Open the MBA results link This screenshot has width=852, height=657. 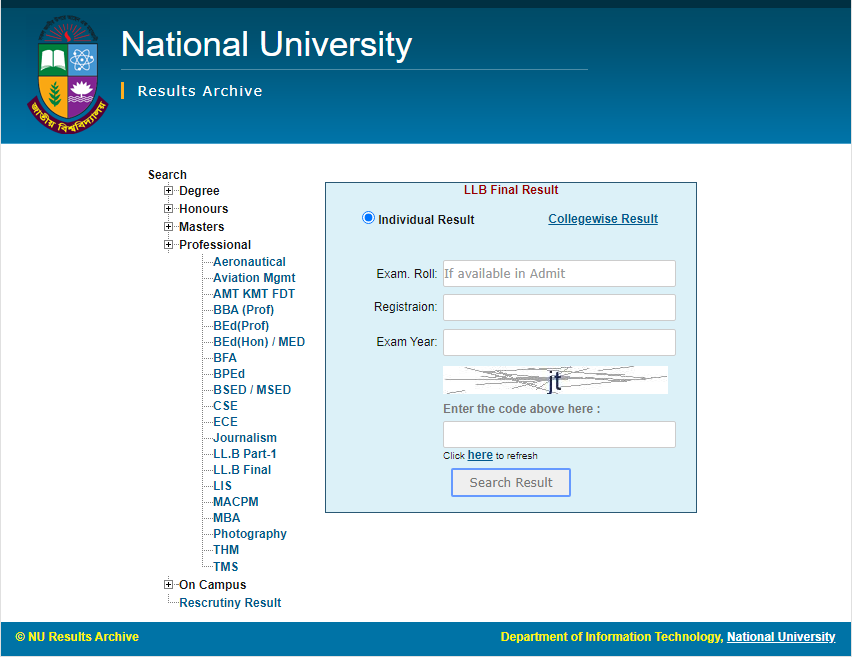pos(227,518)
